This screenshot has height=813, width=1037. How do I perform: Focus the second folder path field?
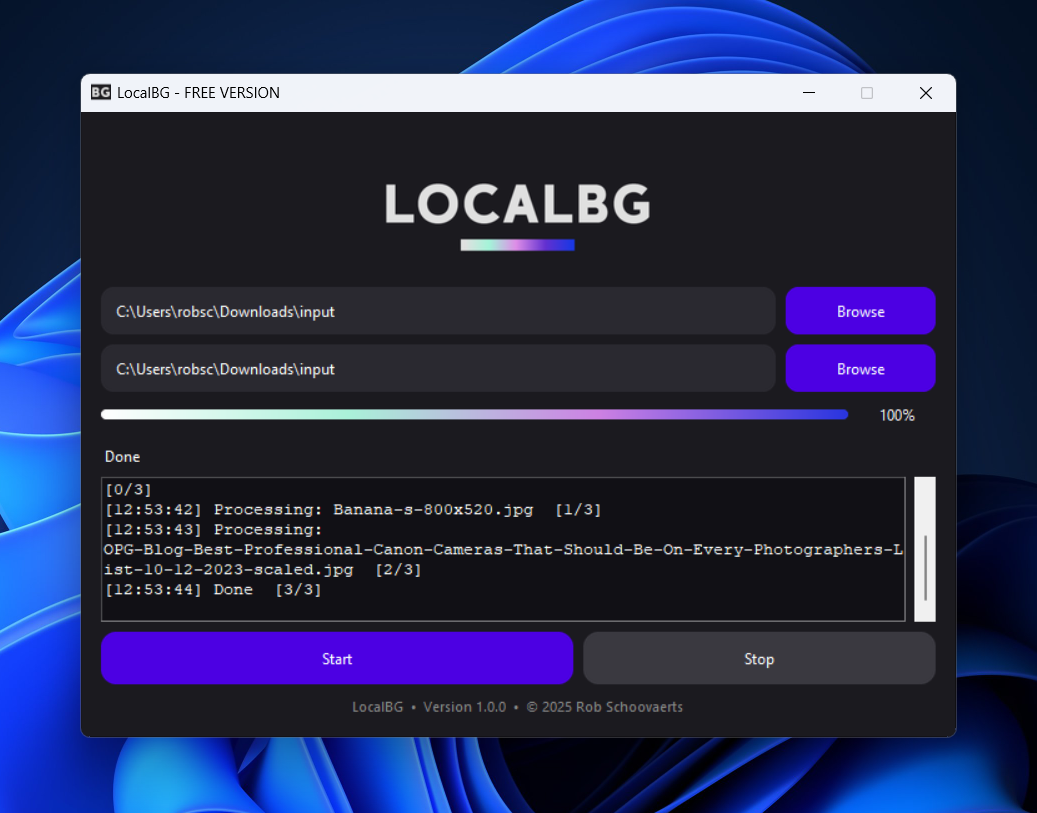pyautogui.click(x=438, y=368)
